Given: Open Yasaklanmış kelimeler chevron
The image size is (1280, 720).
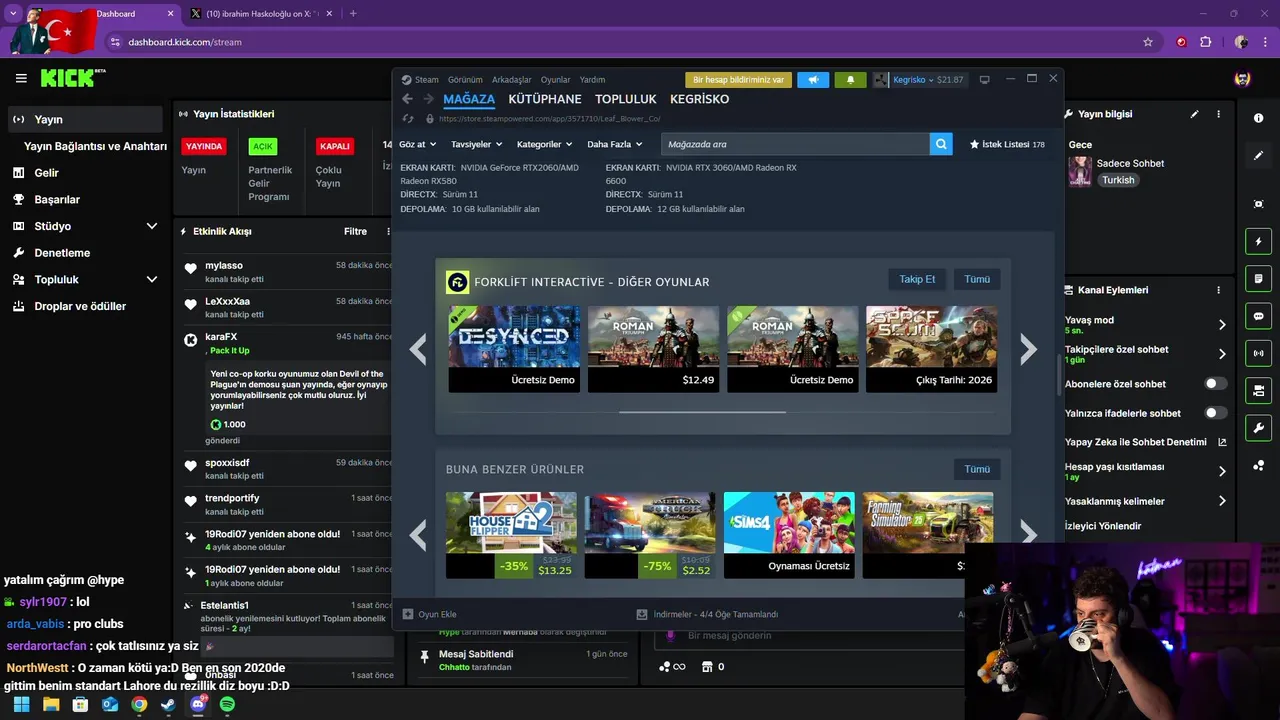Looking at the screenshot, I should [x=1222, y=501].
